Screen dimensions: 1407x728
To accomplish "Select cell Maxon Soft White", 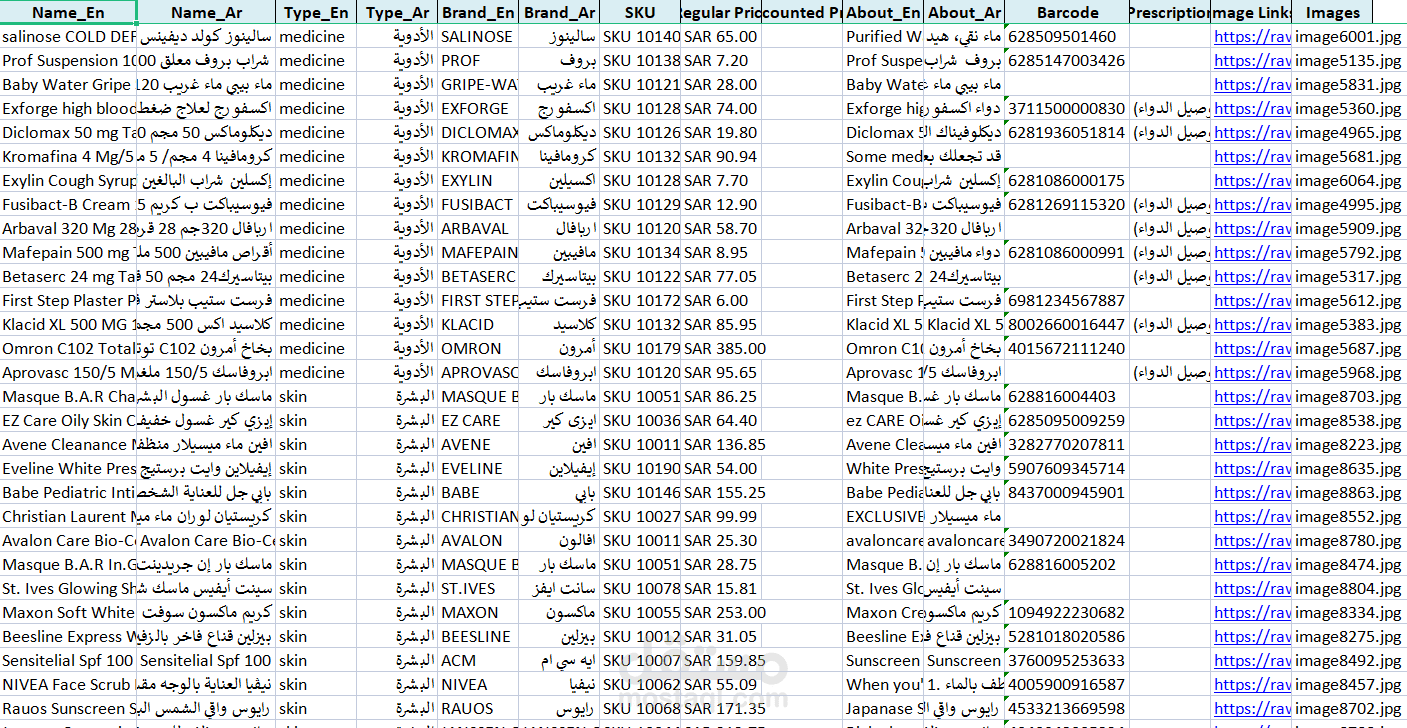I will click(69, 613).
